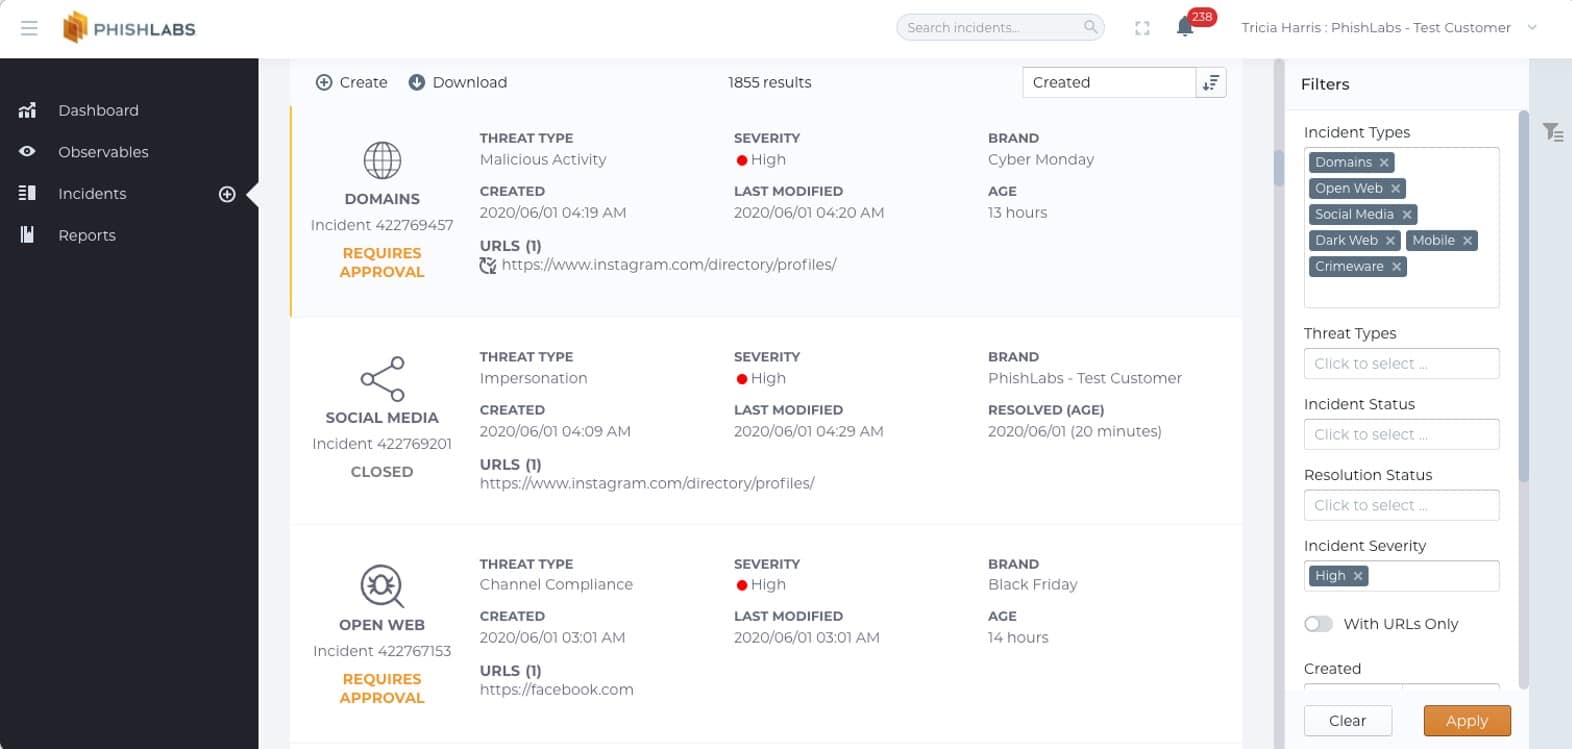
Task: Click the Cyber Monday brand text
Action: 1041,160
